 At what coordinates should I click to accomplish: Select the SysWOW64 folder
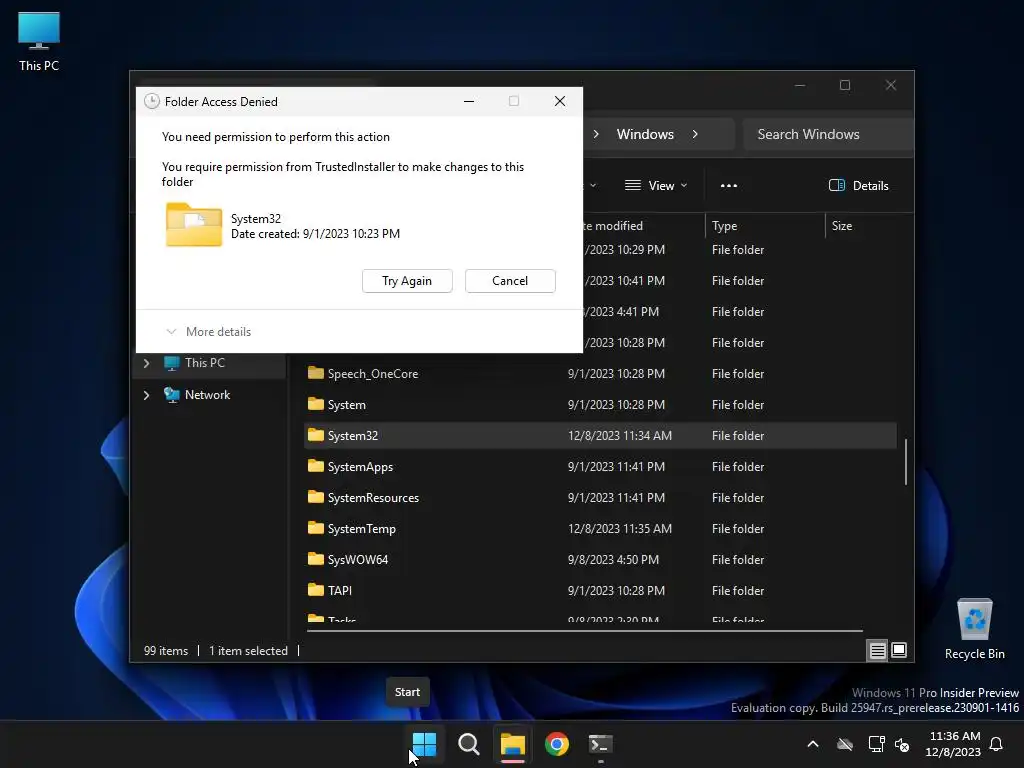click(x=600, y=560)
